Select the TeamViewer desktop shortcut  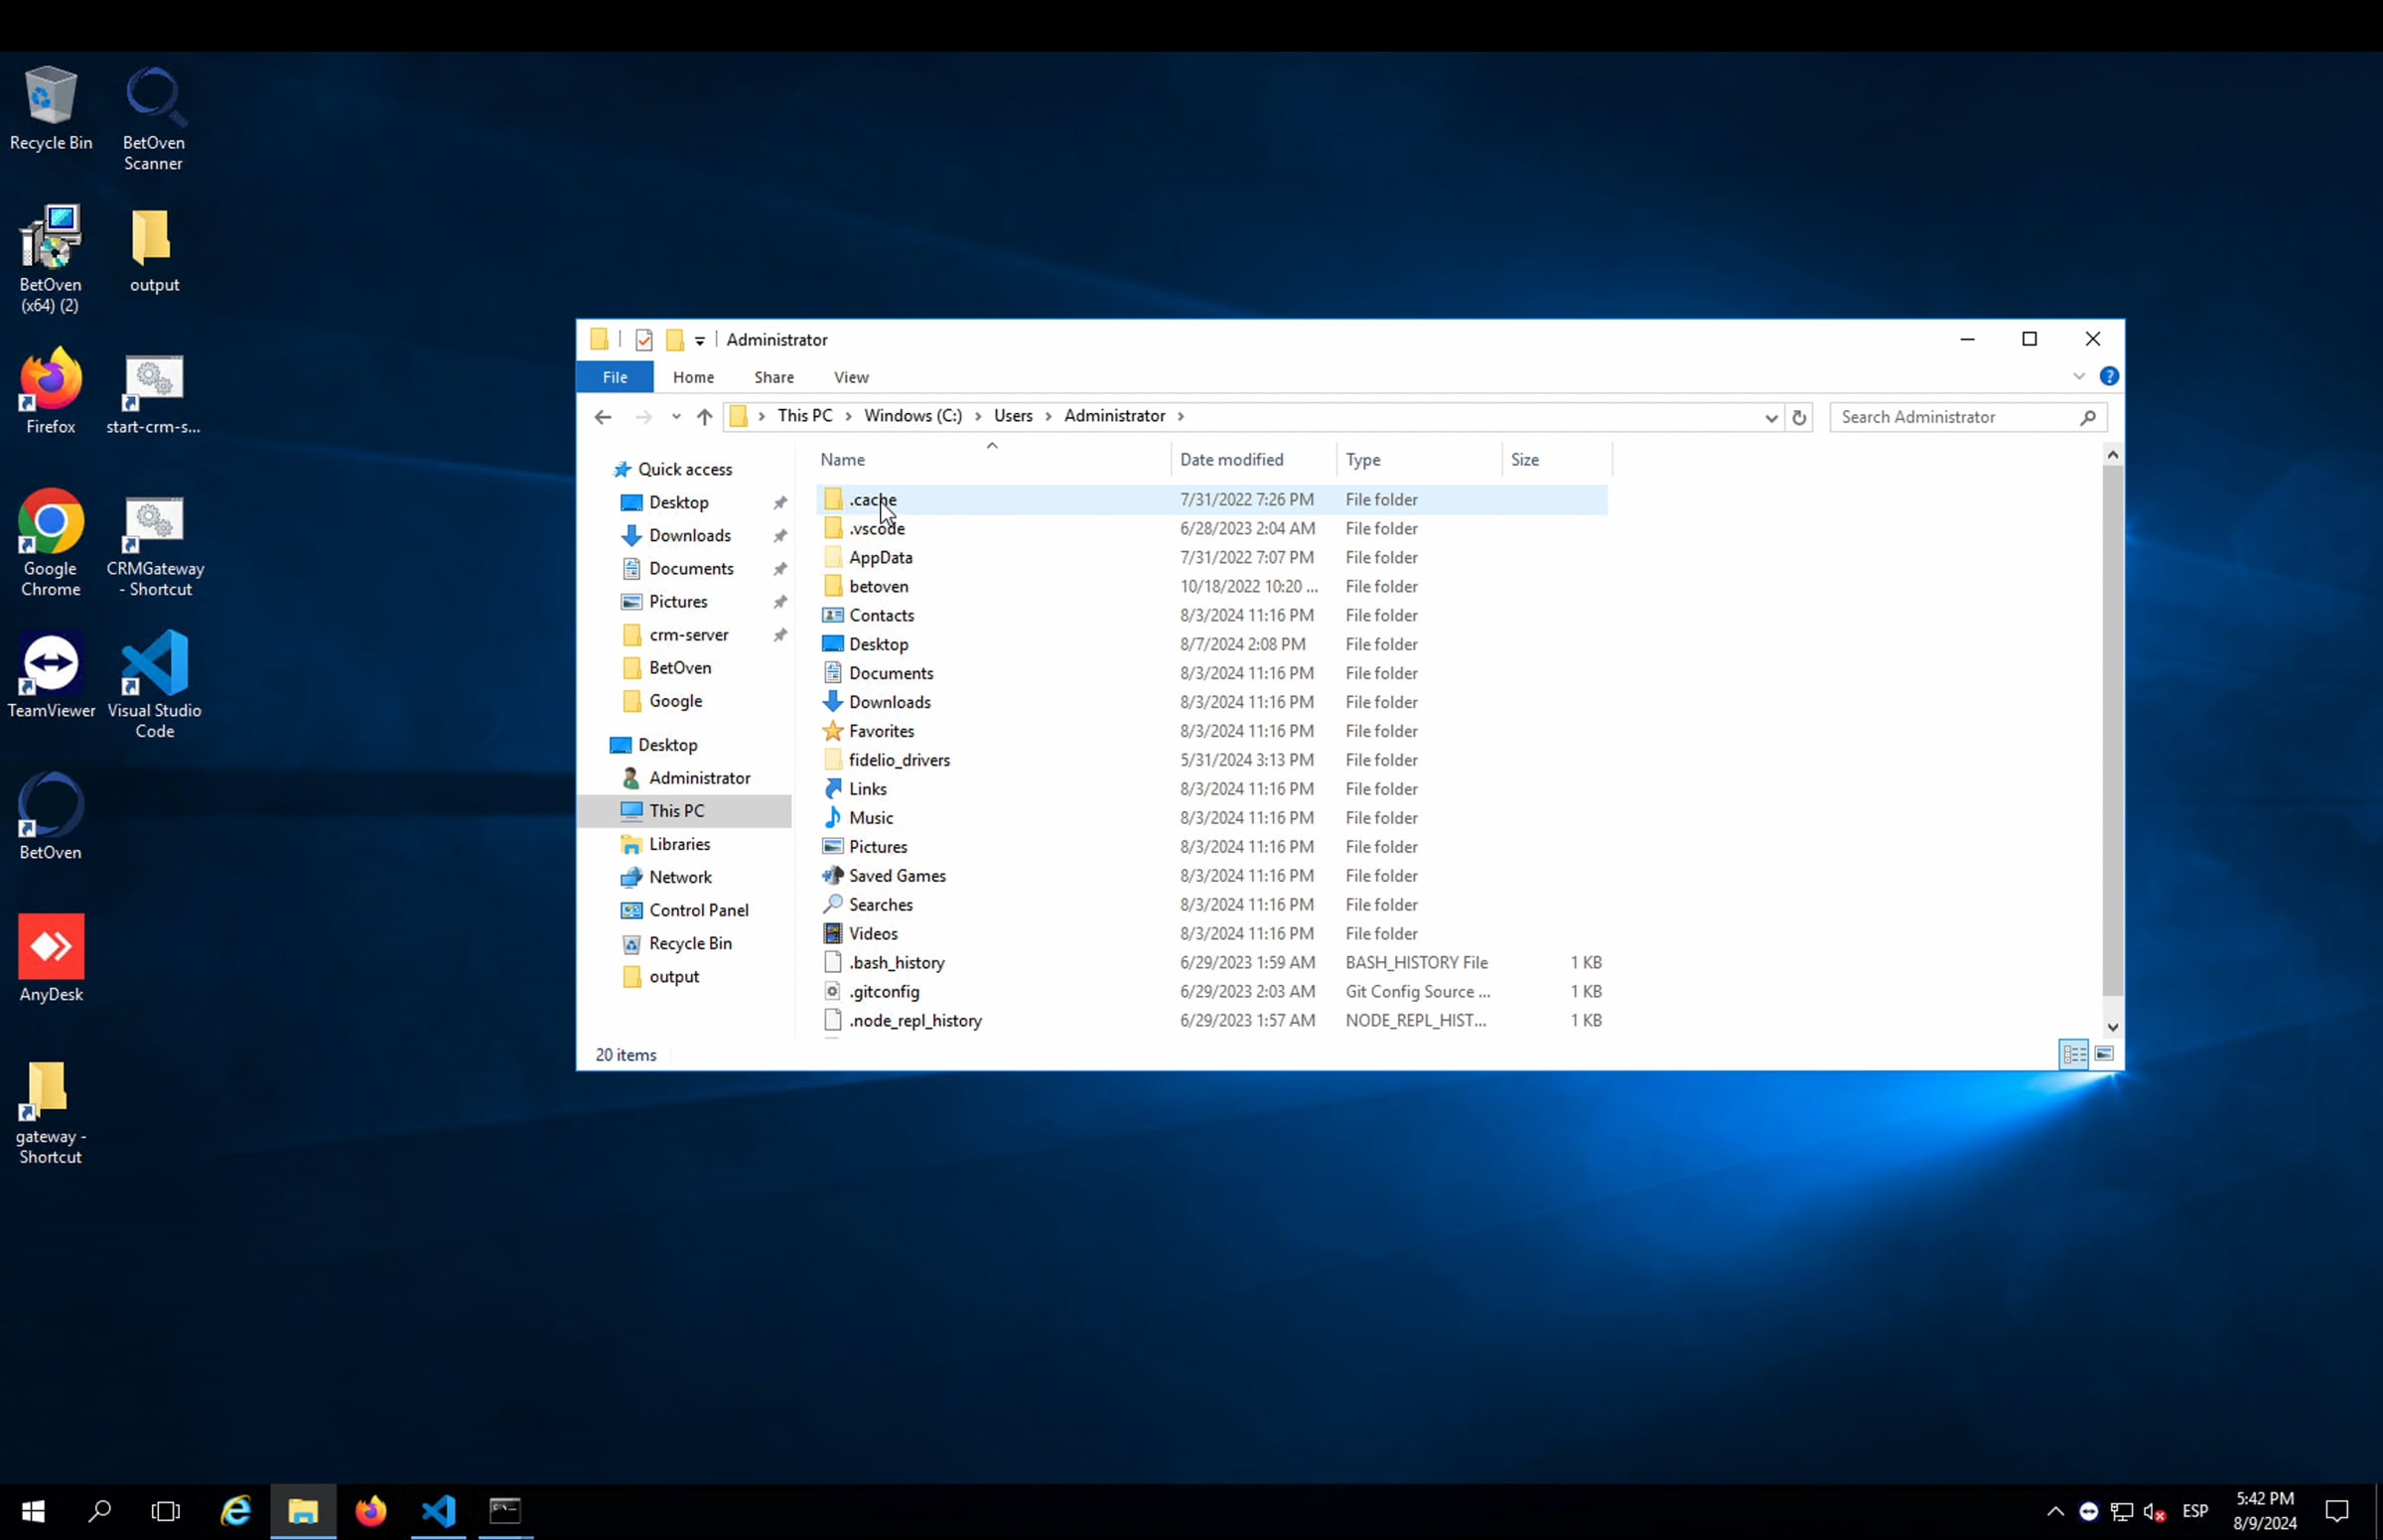coord(51,675)
